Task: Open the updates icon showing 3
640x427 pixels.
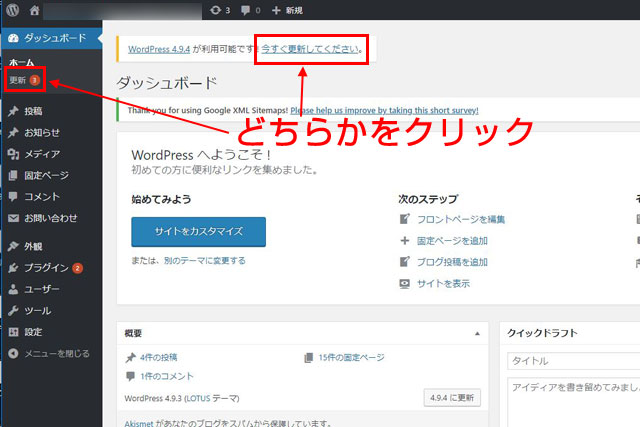Action: click(220, 10)
